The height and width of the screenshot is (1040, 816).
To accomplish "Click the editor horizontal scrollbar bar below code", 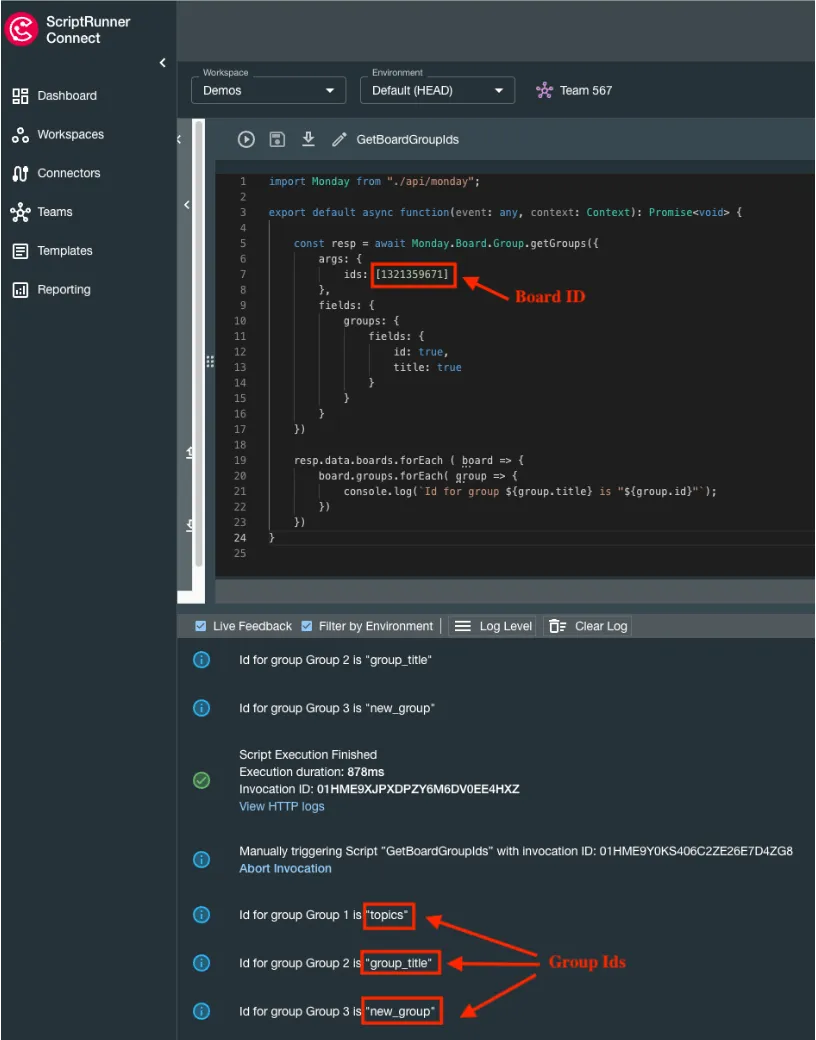I will coord(515,590).
